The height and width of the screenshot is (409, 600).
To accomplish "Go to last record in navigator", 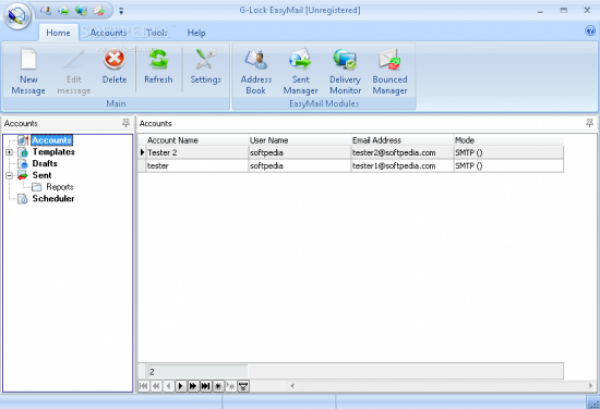I will 205,386.
